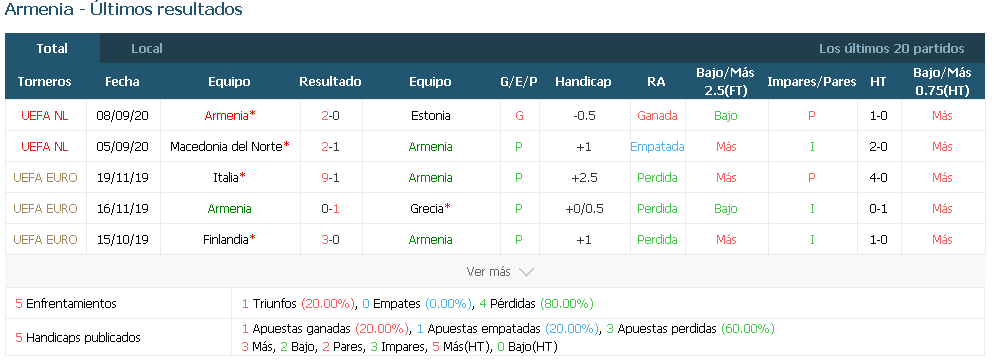Open Grecia team link

point(430,209)
